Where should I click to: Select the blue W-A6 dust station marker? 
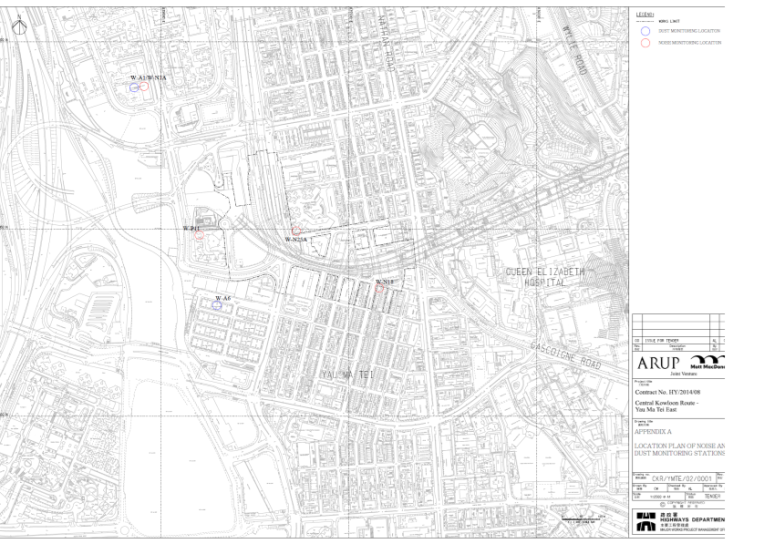pyautogui.click(x=217, y=305)
